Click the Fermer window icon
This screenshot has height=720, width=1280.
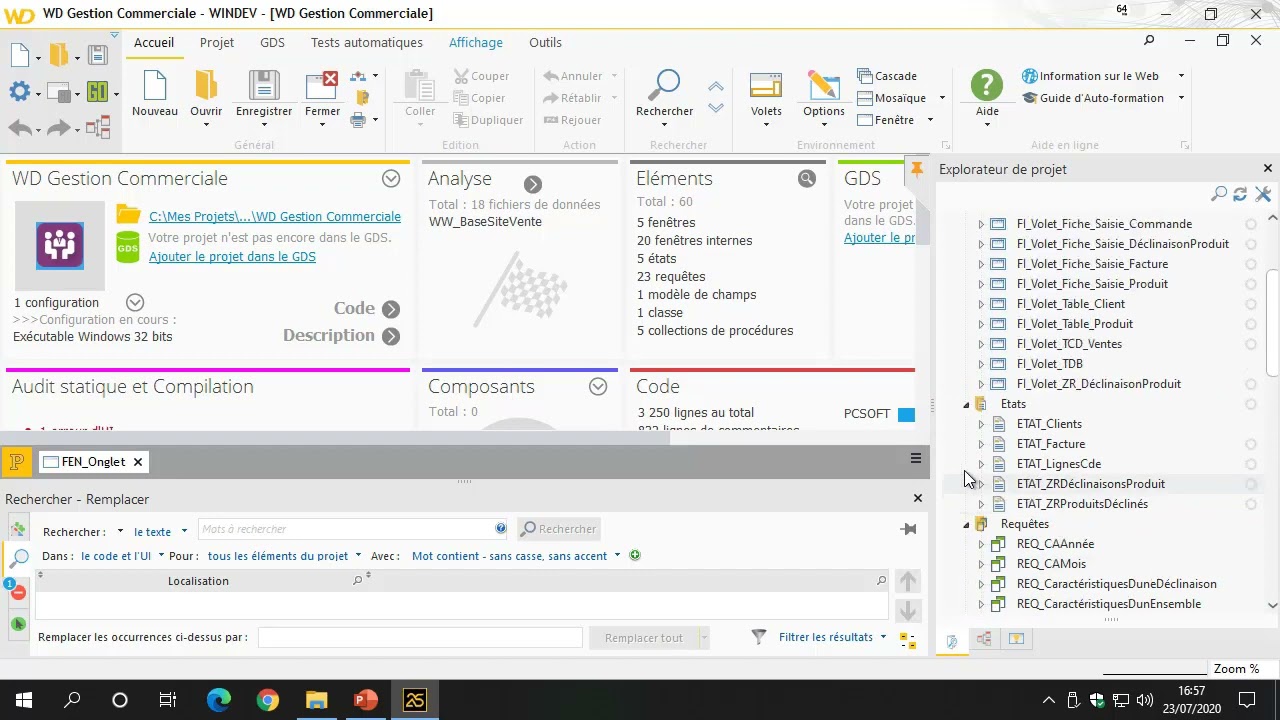pos(322,86)
